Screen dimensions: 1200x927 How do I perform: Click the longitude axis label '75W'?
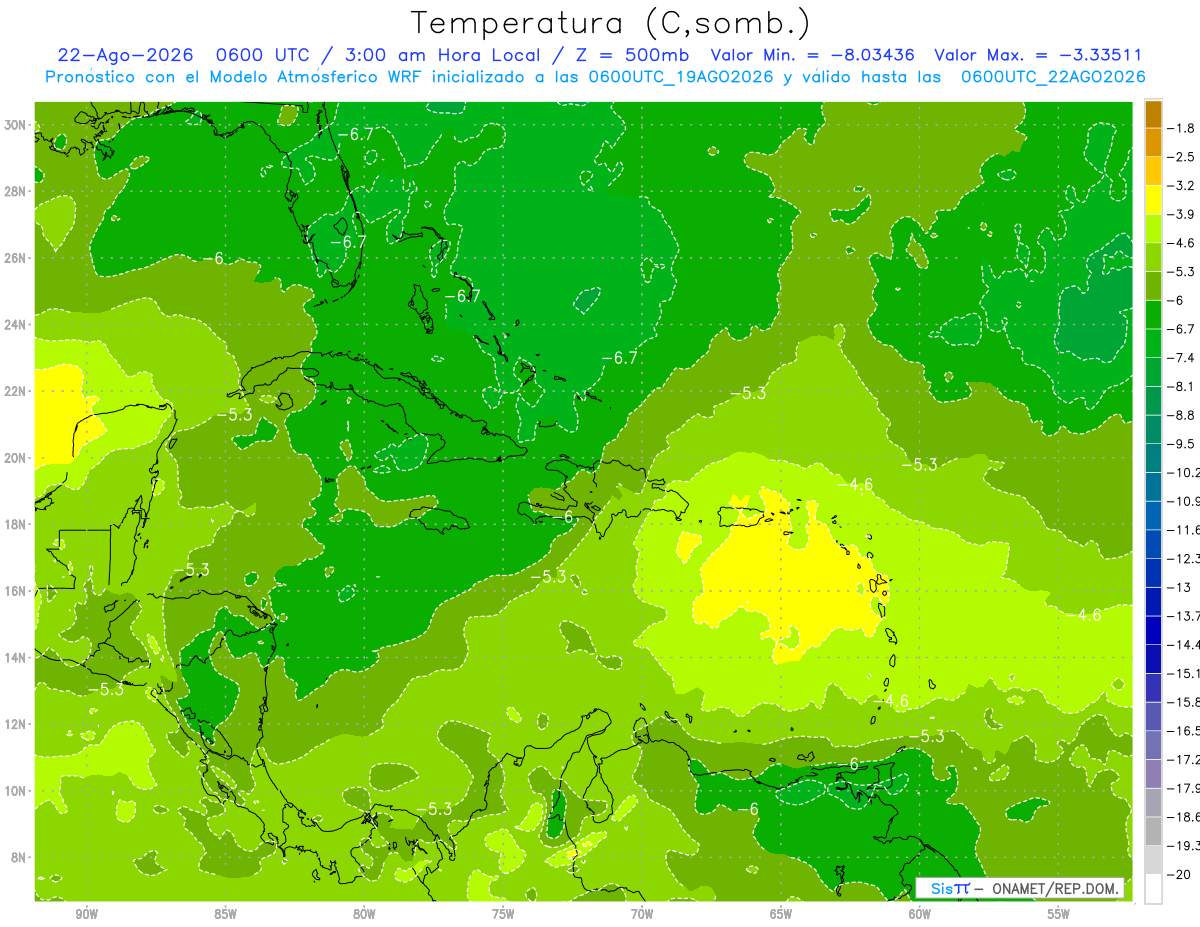click(x=503, y=916)
